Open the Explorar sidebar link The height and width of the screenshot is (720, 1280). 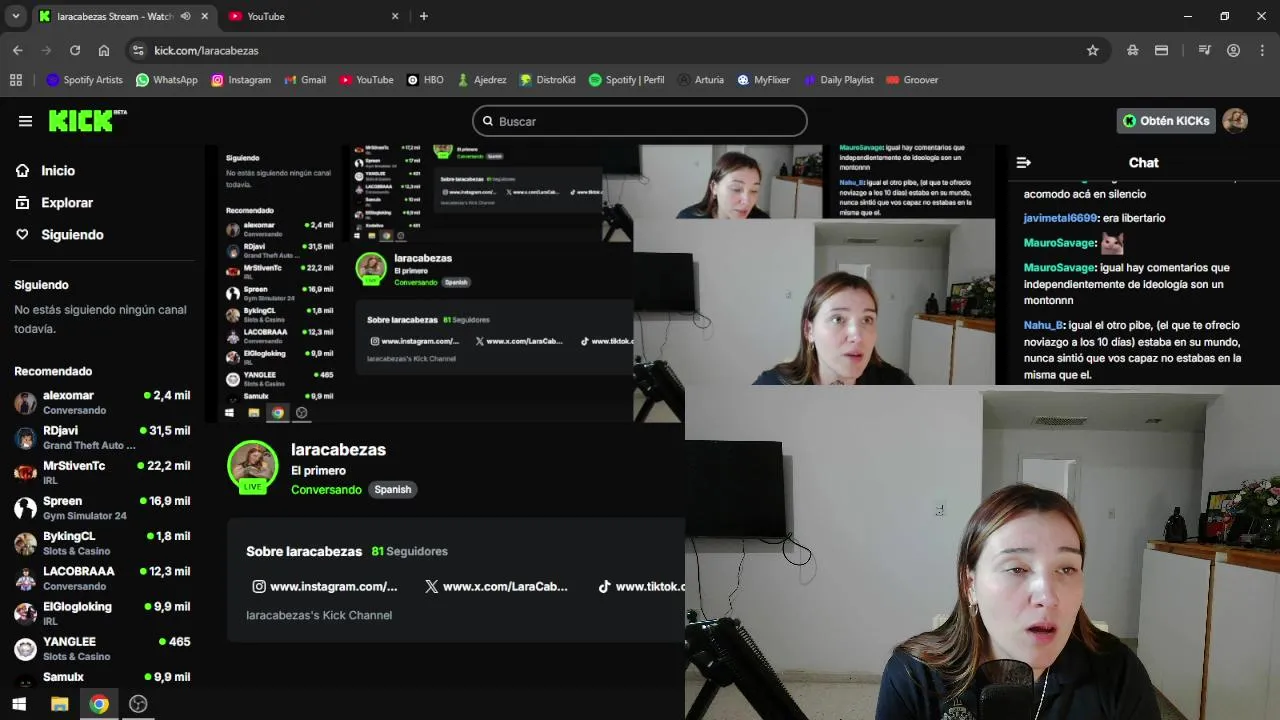(67, 203)
